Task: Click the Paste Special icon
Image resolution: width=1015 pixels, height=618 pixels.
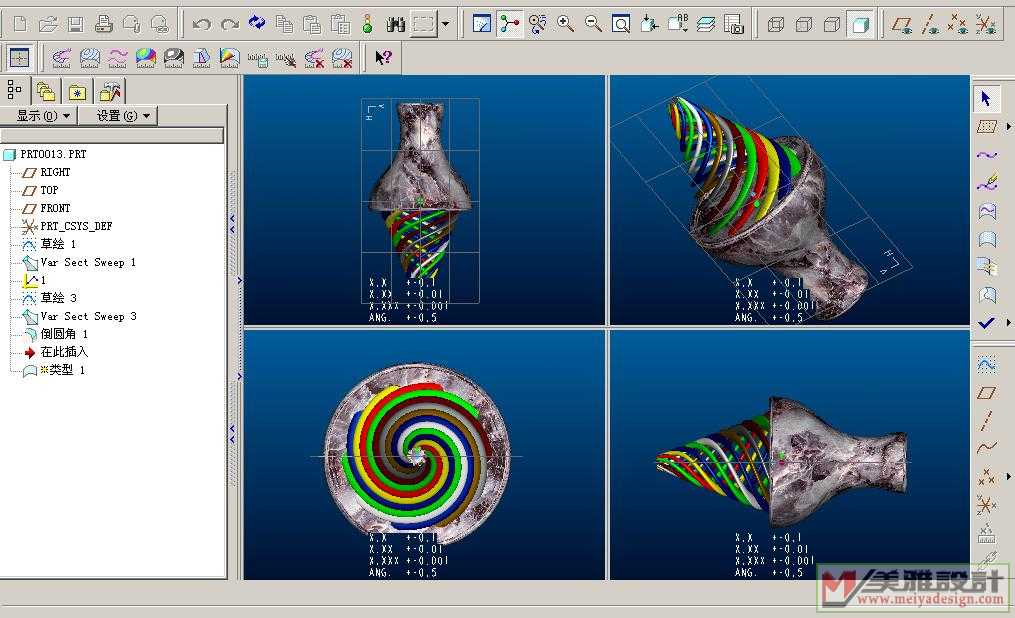Action: tap(340, 25)
